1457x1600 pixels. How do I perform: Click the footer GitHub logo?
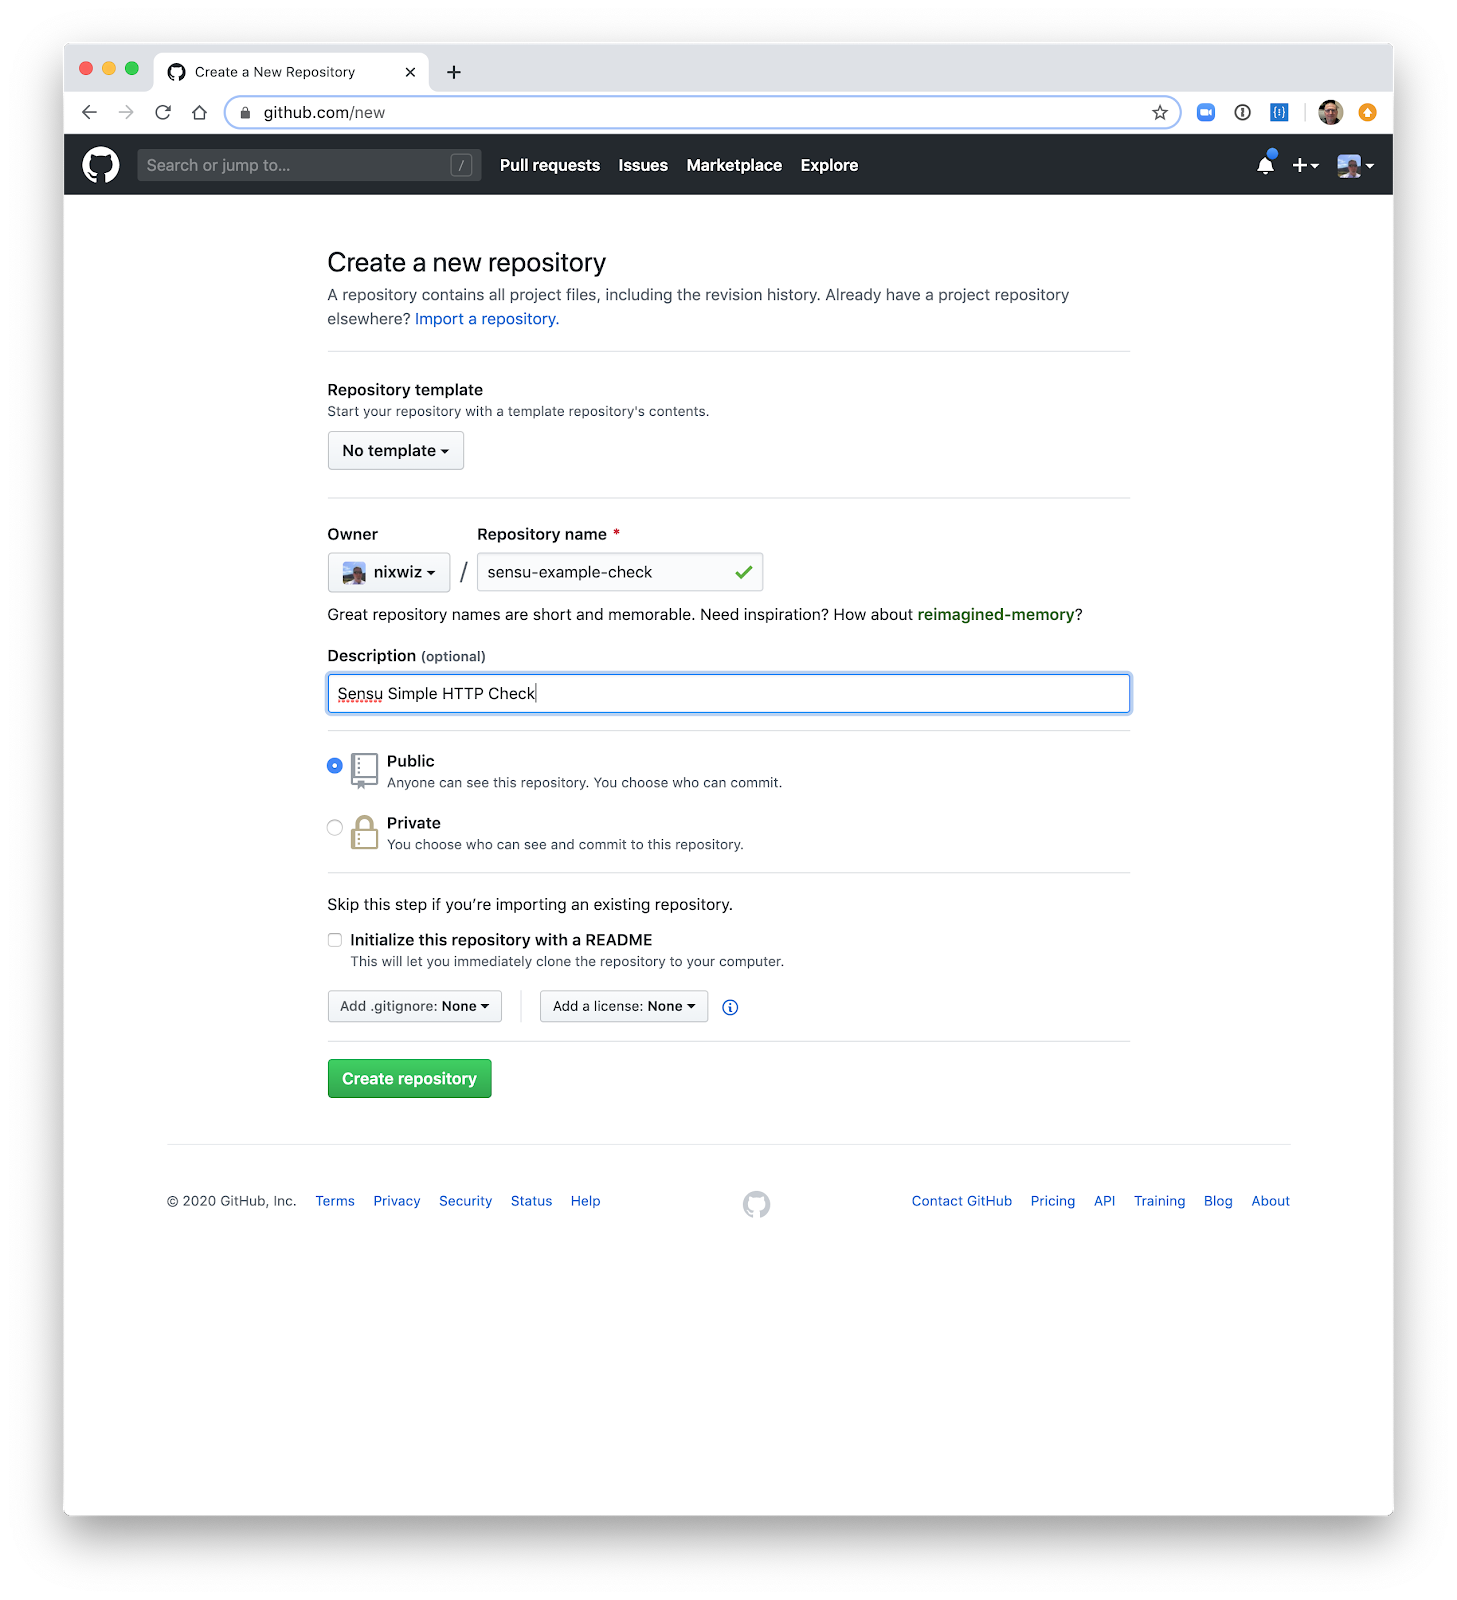(756, 1204)
